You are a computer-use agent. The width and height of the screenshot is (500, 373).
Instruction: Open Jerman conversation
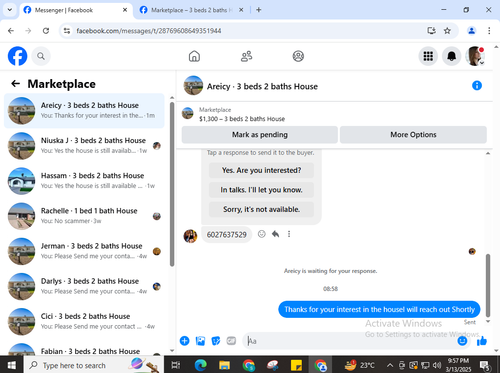click(x=84, y=251)
